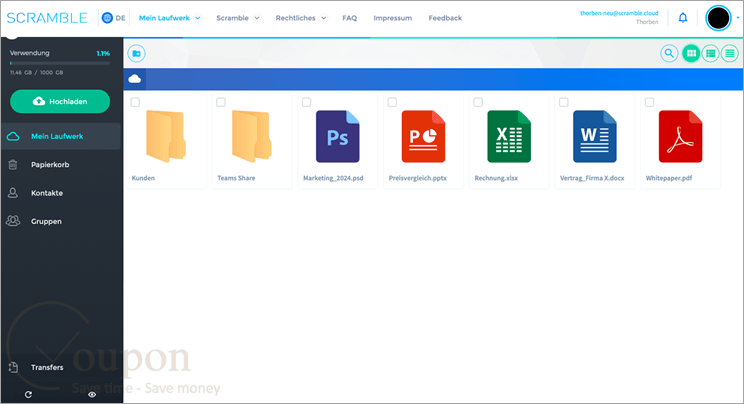Screen dimensions: 744x404
Task: Switch to compact list view icon
Action: coord(730,54)
